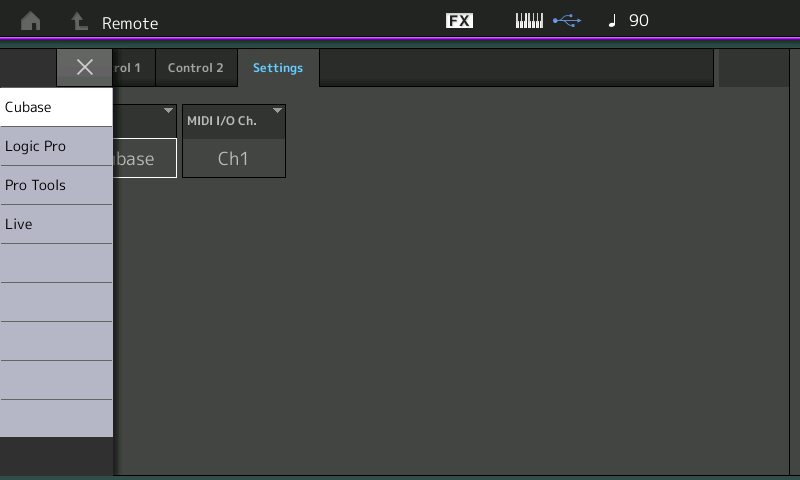Click the DAW dropdown arrow behind the list
This screenshot has height=480, width=800.
168,111
